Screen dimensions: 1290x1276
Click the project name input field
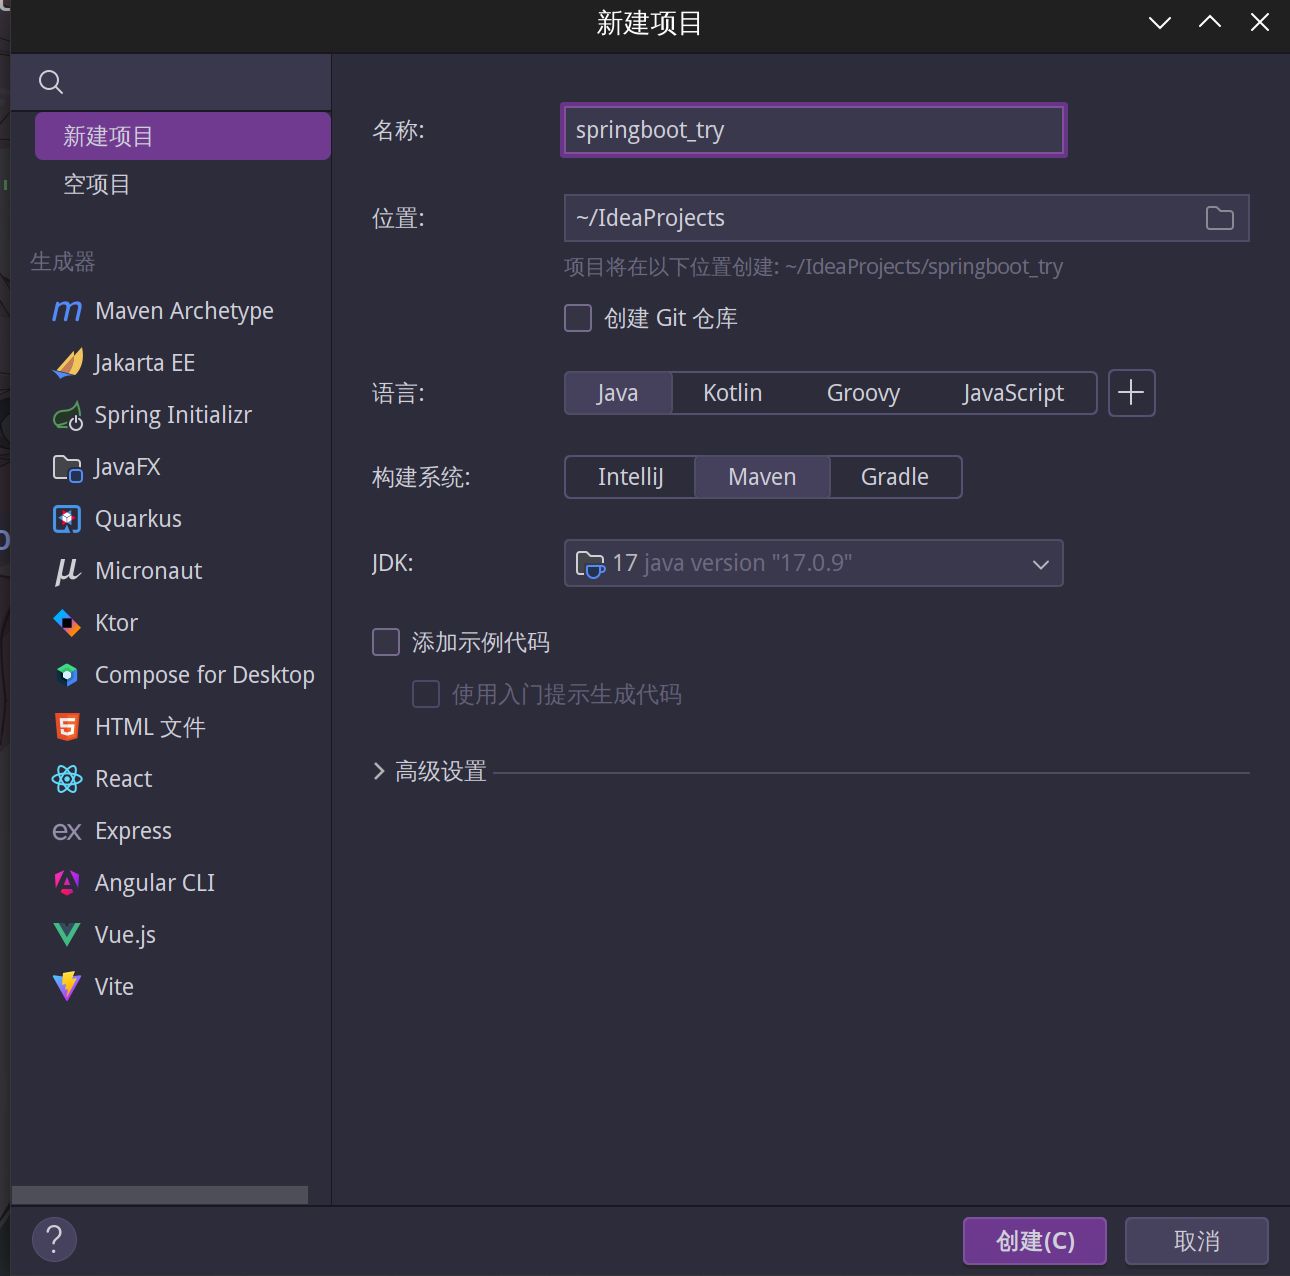click(x=813, y=130)
